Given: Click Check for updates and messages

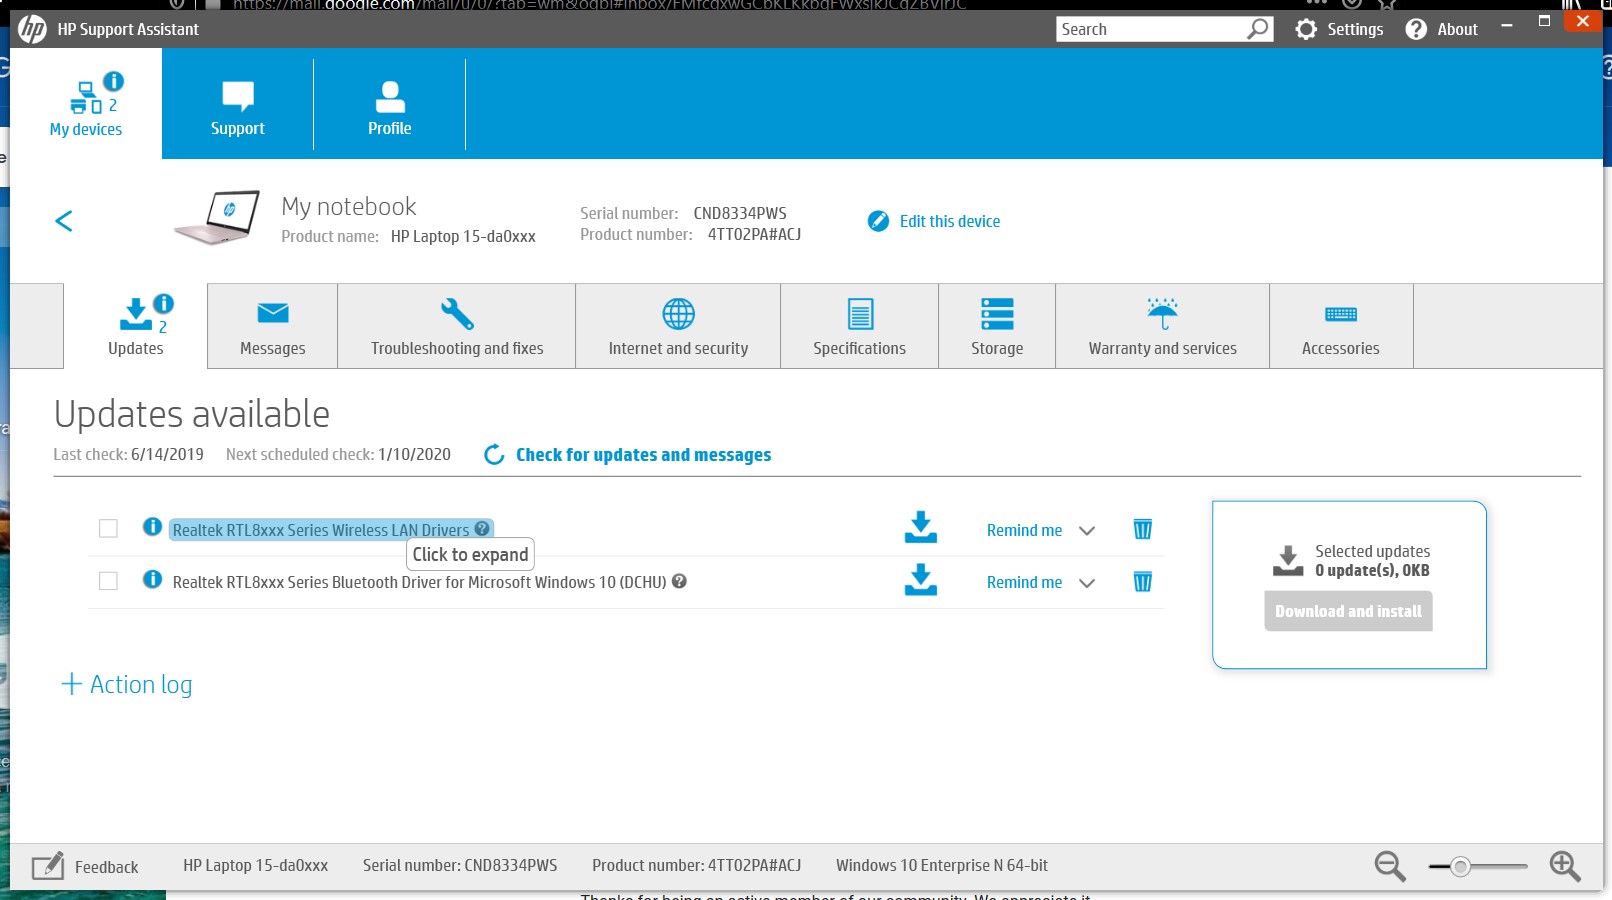Looking at the screenshot, I should click(643, 455).
